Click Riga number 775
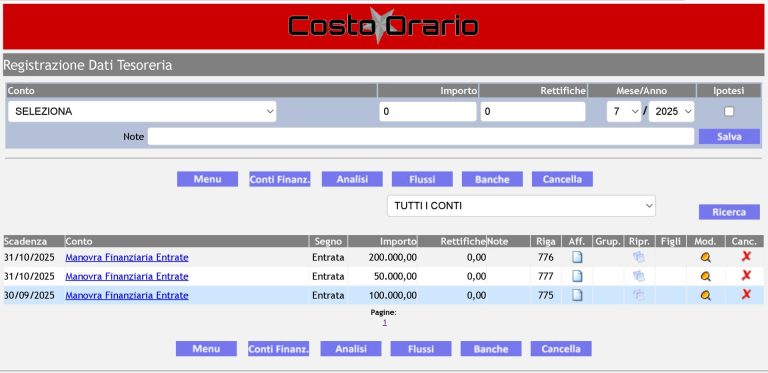The height and width of the screenshot is (373, 768). (546, 296)
